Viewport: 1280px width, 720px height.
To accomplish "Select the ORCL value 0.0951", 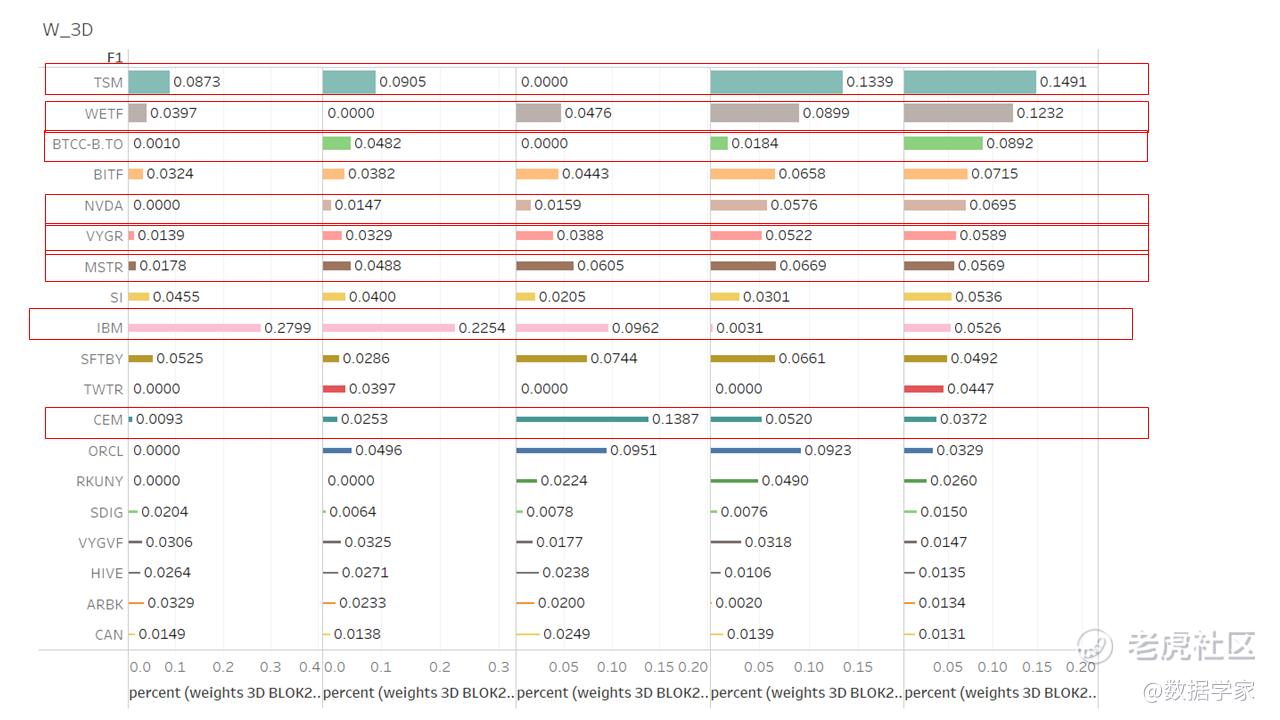I will [x=634, y=450].
